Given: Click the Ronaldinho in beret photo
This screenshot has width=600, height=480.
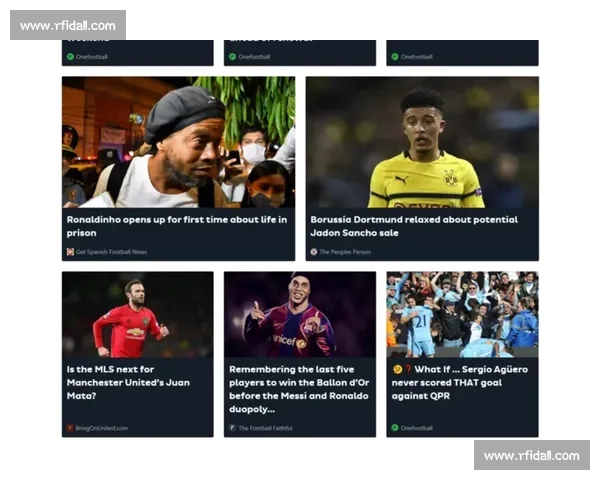Looking at the screenshot, I should tap(178, 142).
